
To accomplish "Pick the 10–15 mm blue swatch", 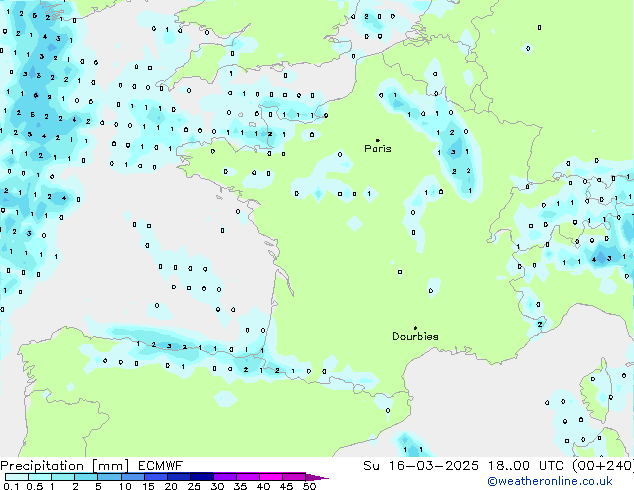I will pyautogui.click(x=132, y=477).
